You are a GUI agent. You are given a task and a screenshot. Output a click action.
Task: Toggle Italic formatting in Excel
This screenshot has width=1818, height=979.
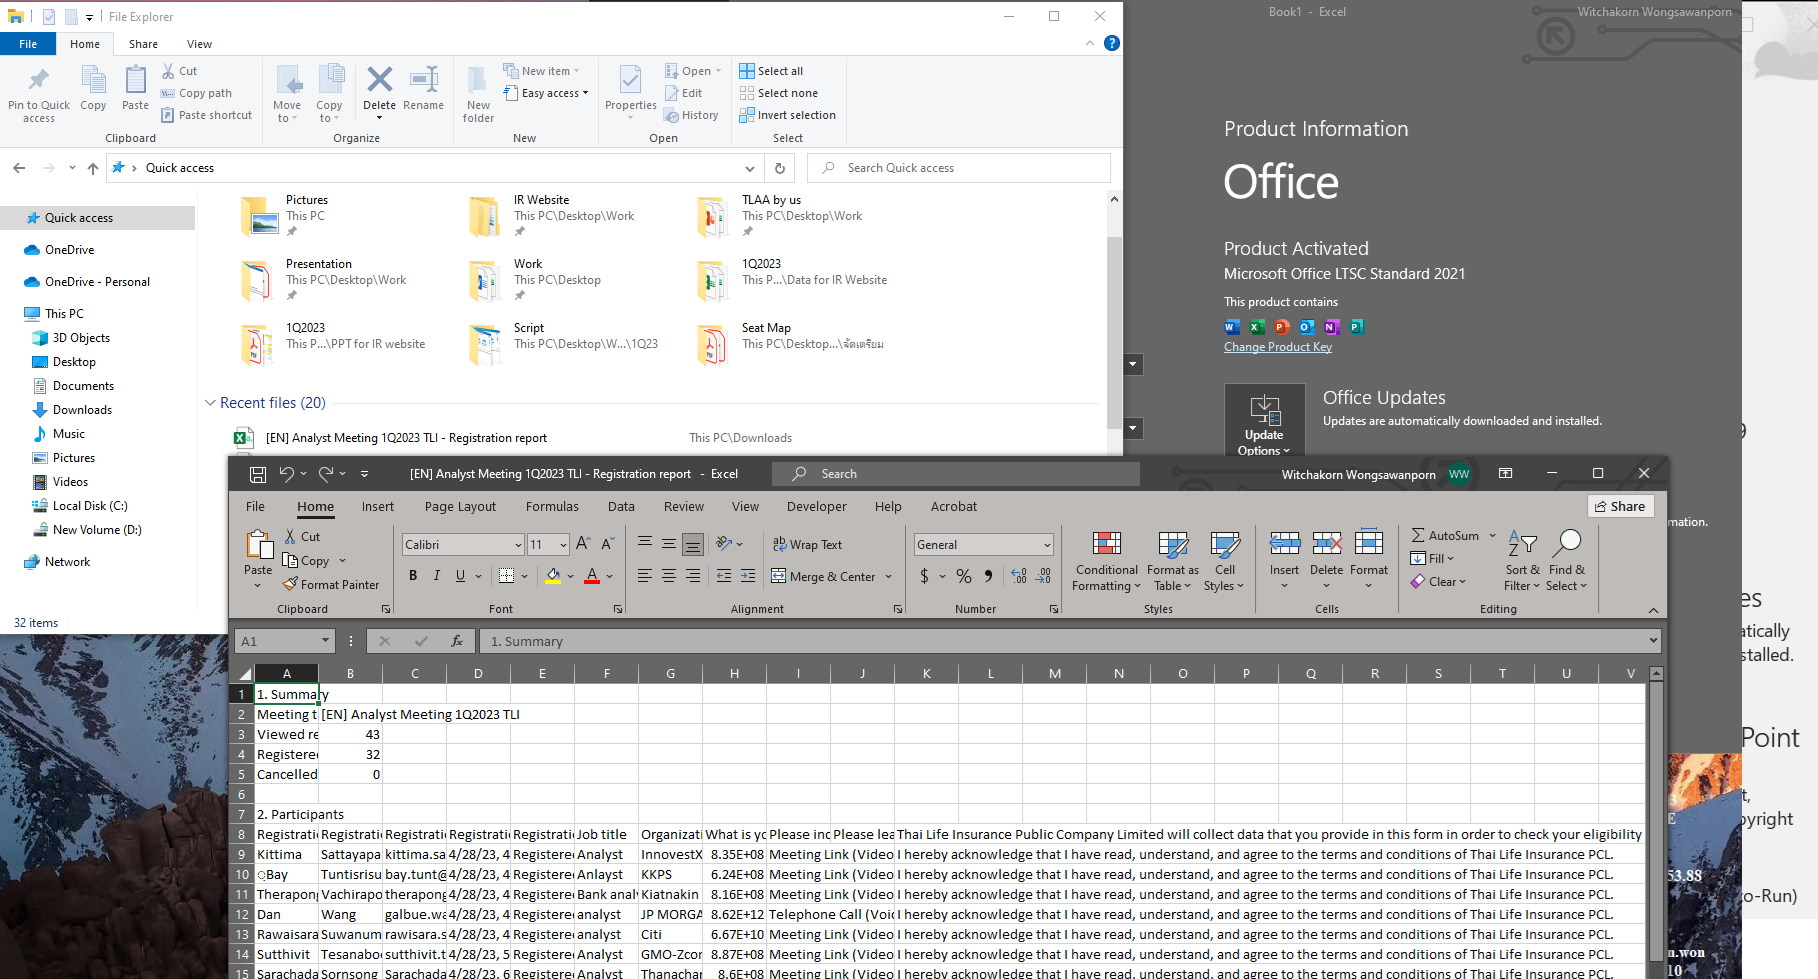(437, 576)
